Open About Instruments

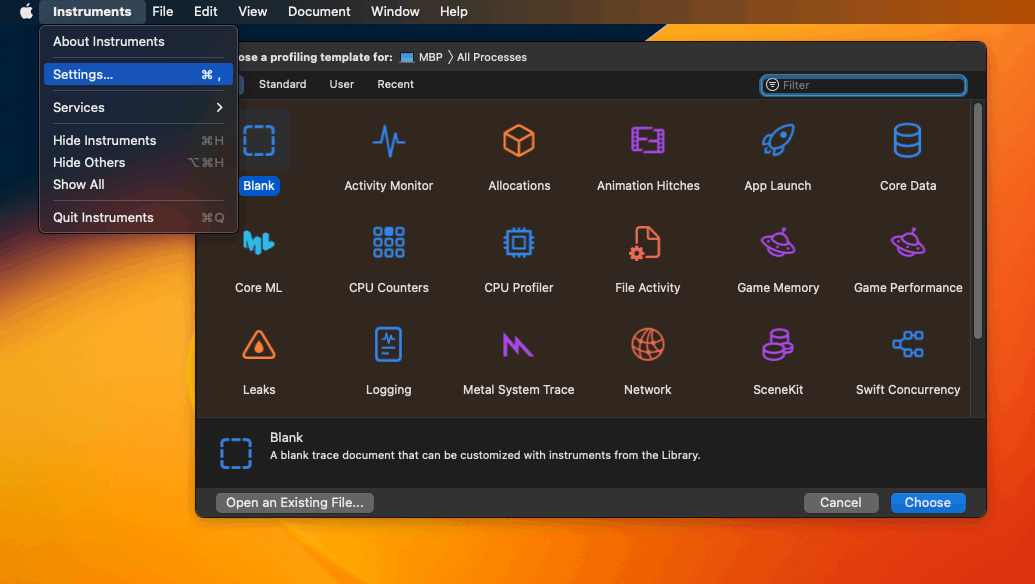[138, 42]
